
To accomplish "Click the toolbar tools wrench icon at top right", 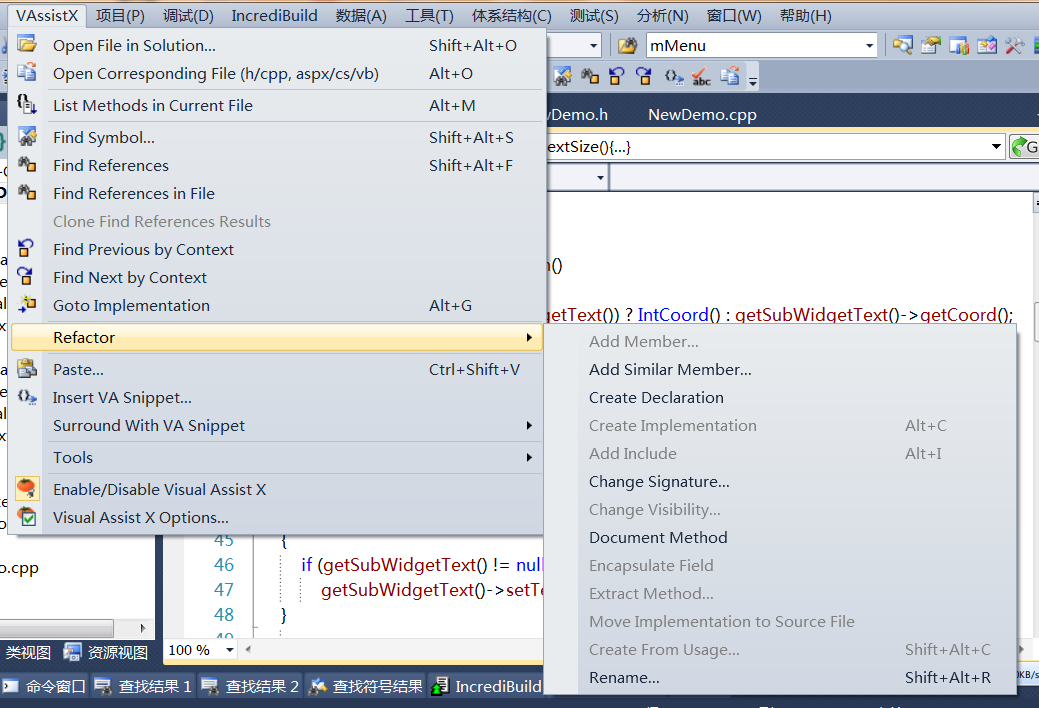I will [x=1014, y=46].
